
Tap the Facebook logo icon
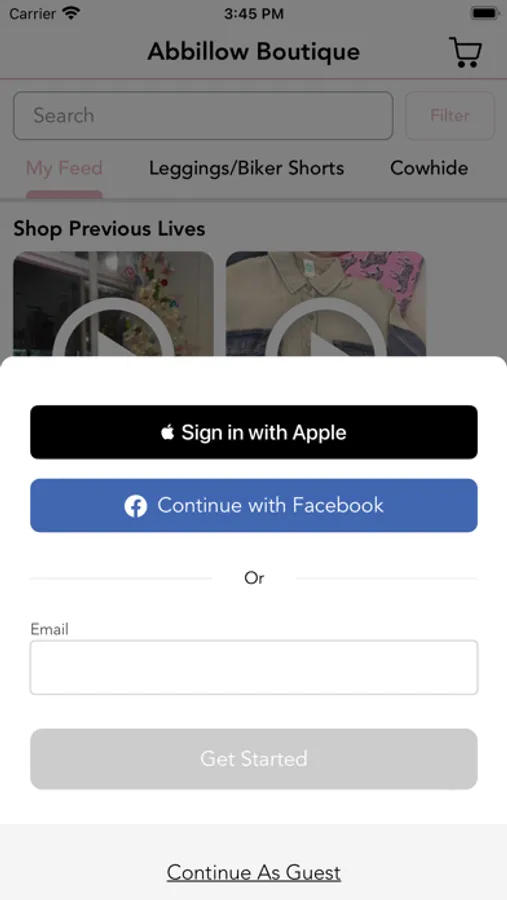tap(136, 506)
